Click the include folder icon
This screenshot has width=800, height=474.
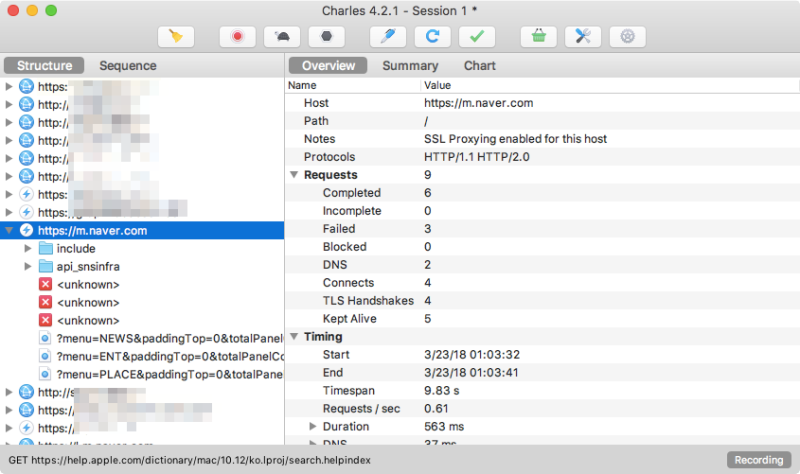click(46, 248)
